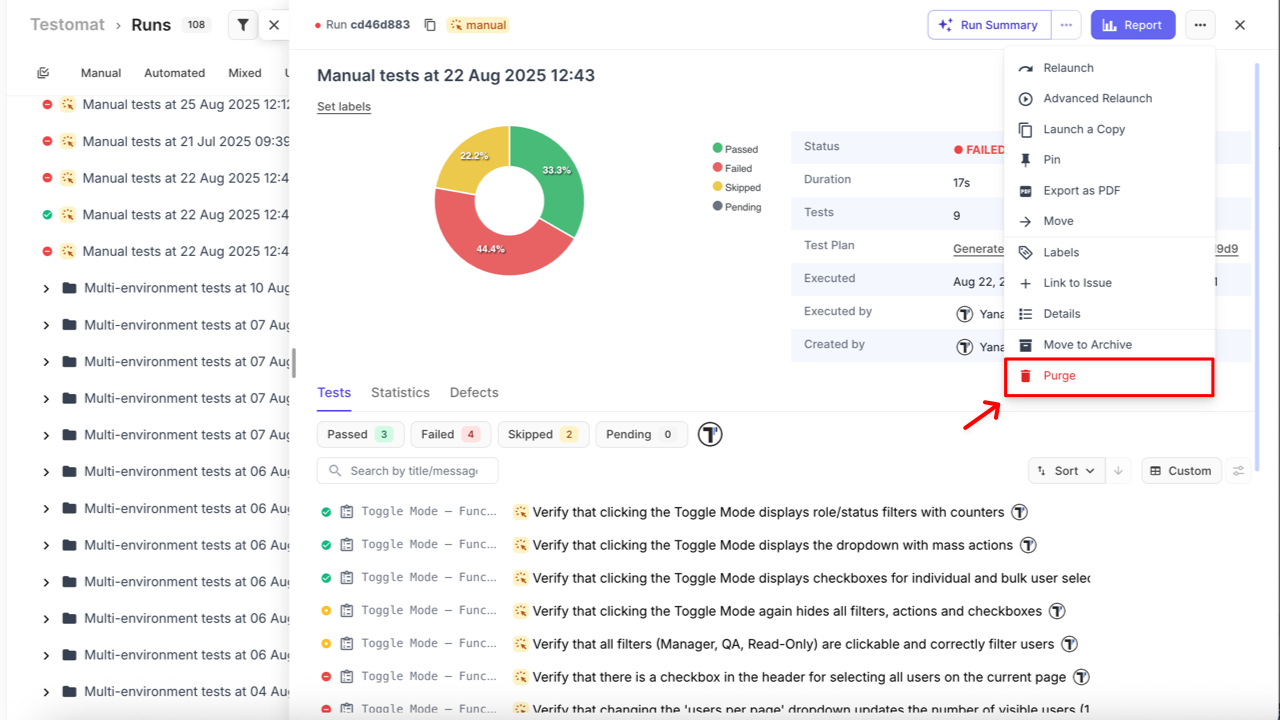Viewport: 1280px width, 720px height.
Task: Open the Sort dropdown
Action: [1066, 471]
